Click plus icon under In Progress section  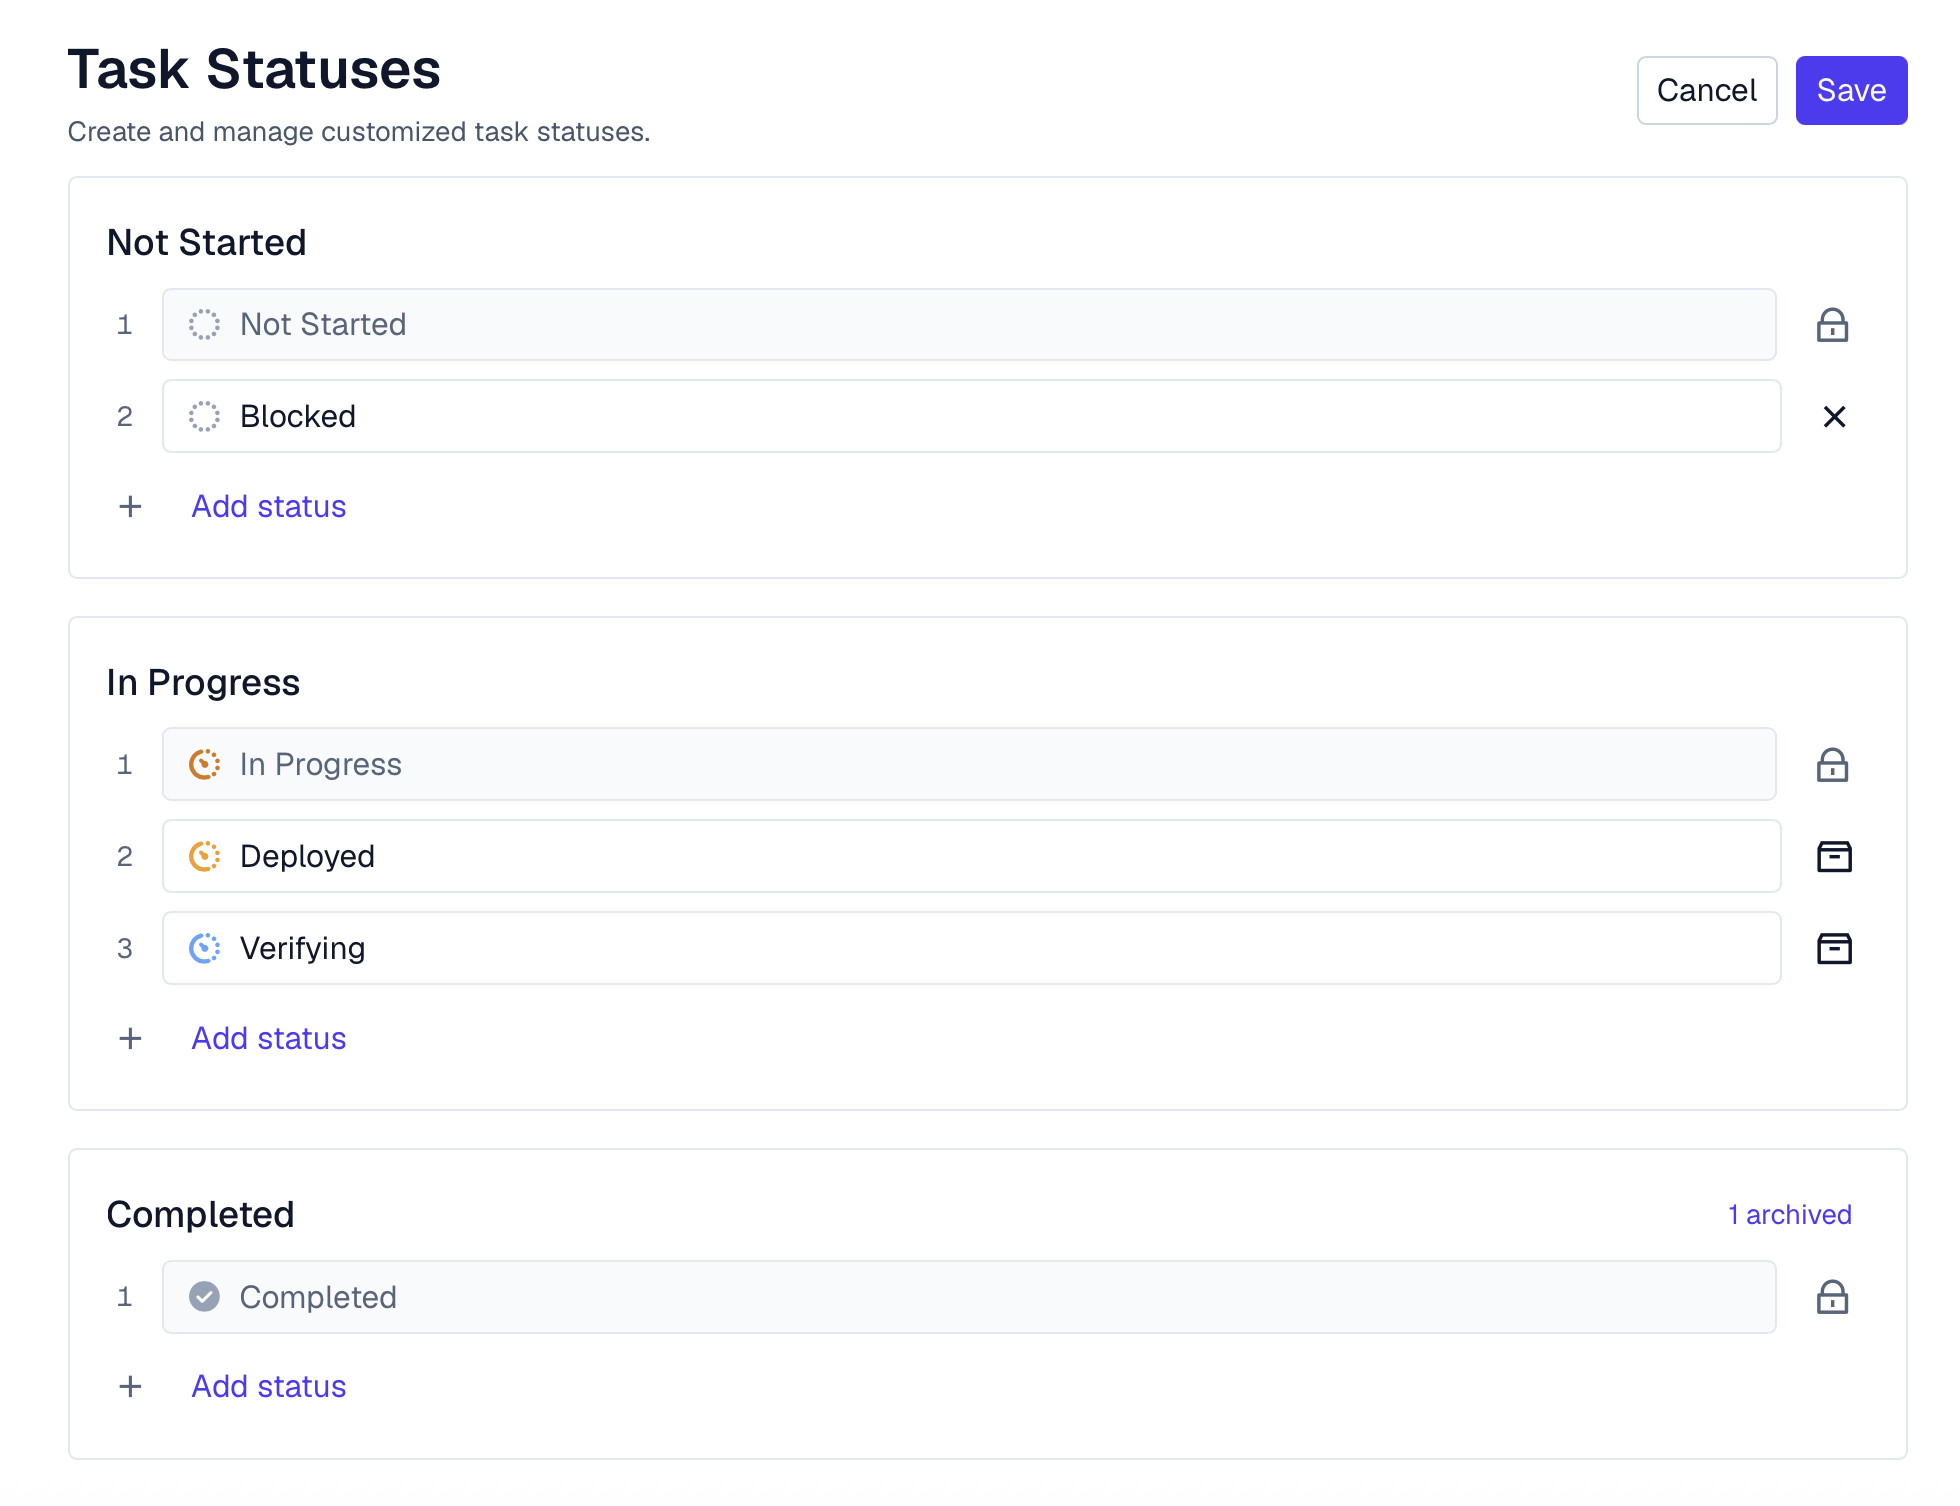[x=130, y=1039]
